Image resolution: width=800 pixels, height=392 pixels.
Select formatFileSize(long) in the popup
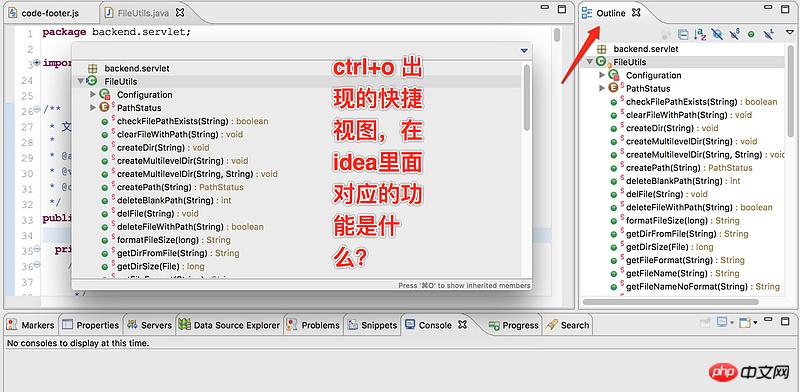173,240
